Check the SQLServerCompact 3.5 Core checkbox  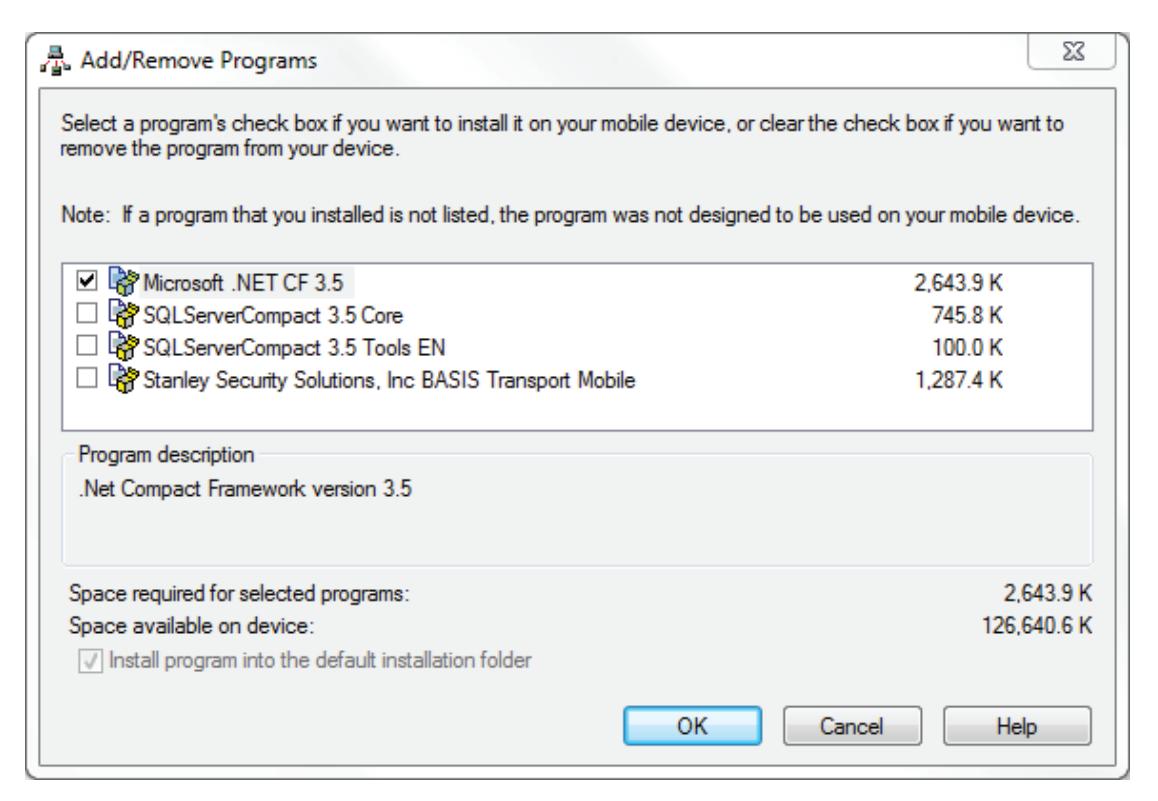click(87, 313)
